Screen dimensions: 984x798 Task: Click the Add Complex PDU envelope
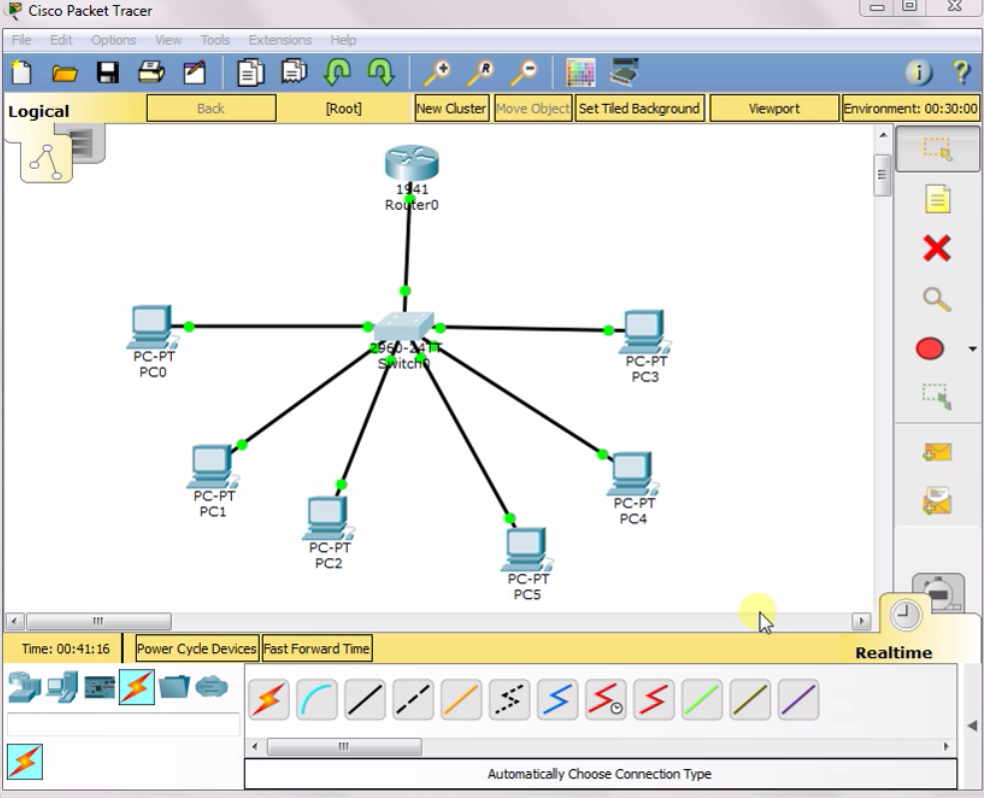(937, 501)
